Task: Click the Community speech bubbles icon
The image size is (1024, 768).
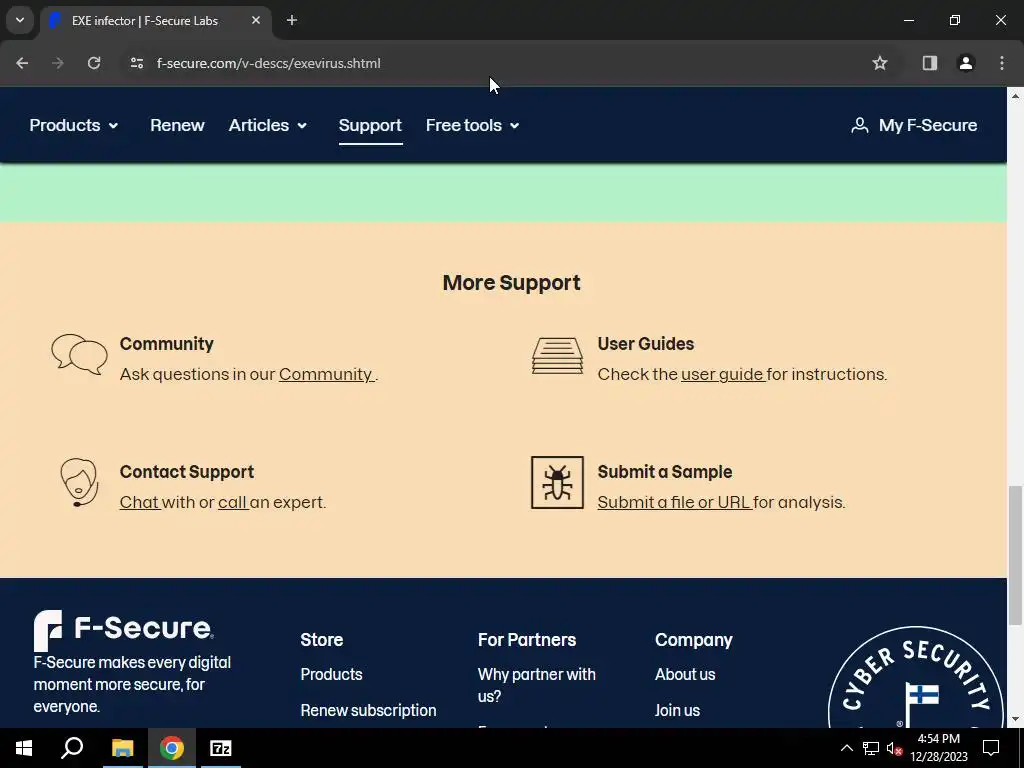Action: coord(80,355)
